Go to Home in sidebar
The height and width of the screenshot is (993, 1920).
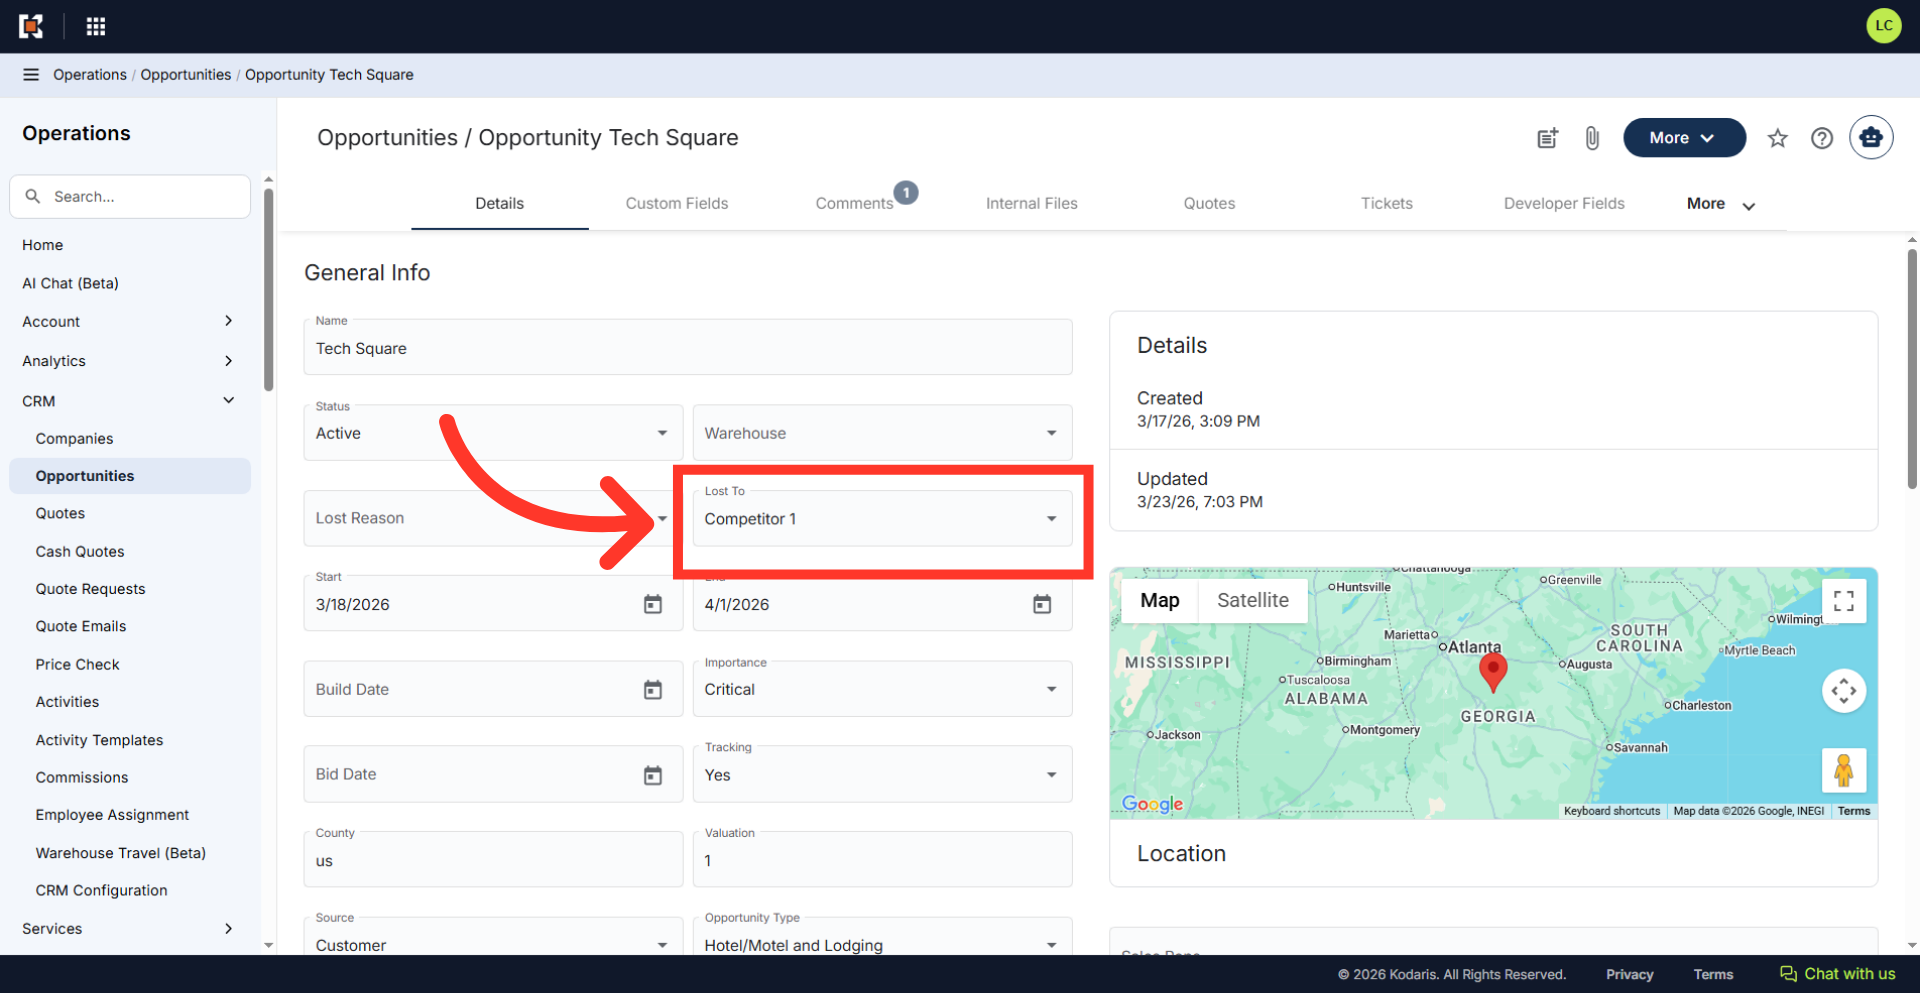tap(129, 245)
